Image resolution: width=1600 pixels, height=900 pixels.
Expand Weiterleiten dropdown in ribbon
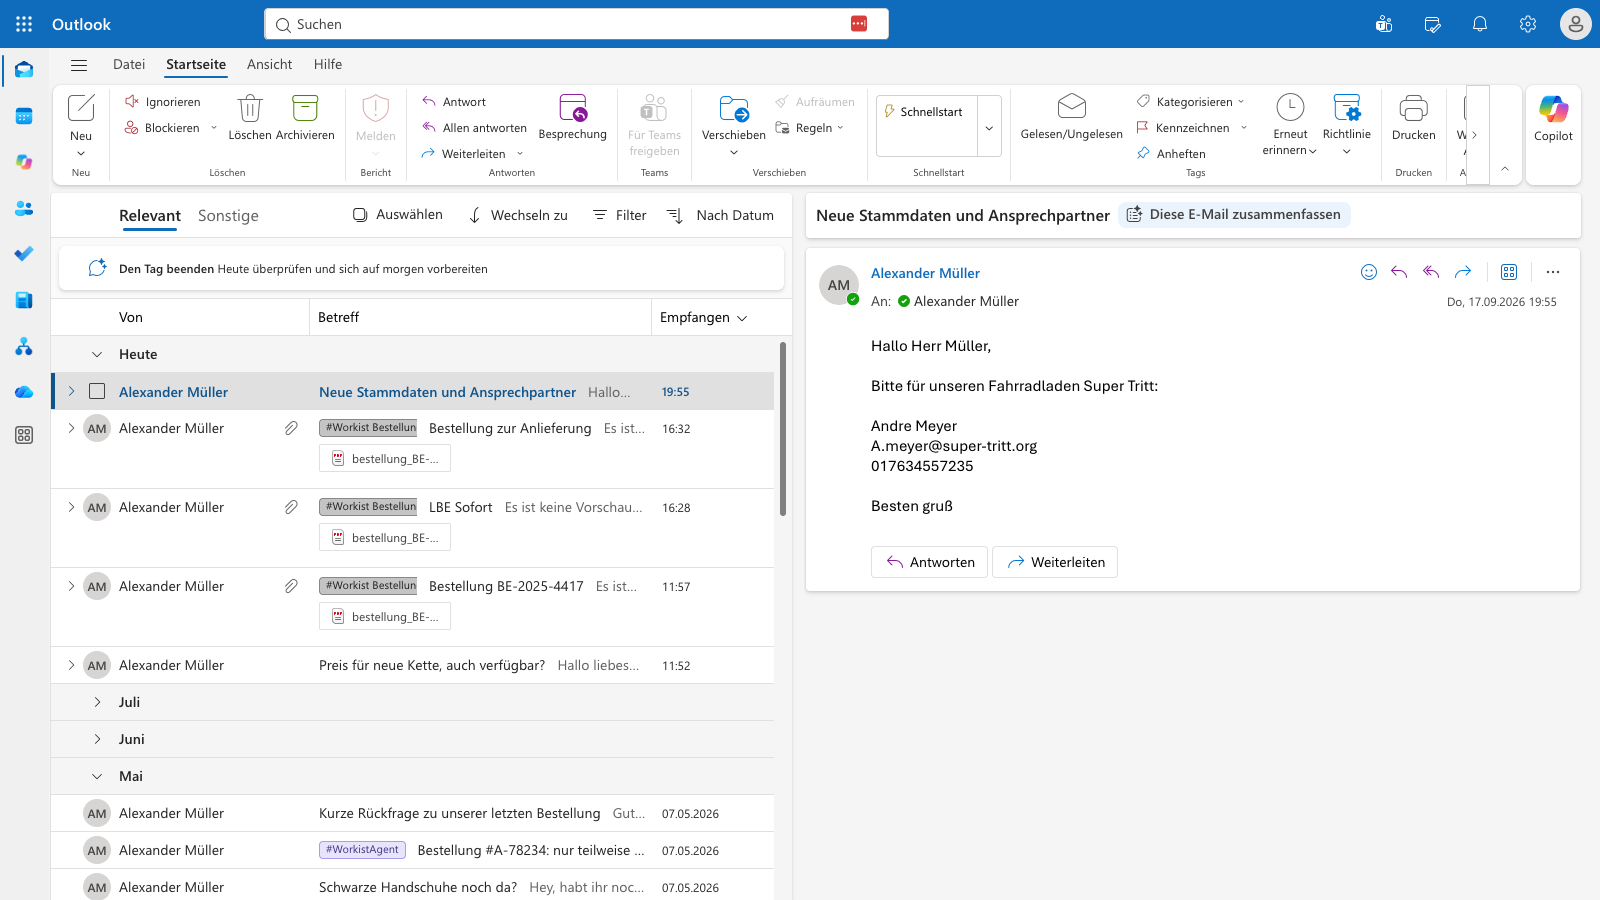coord(520,154)
